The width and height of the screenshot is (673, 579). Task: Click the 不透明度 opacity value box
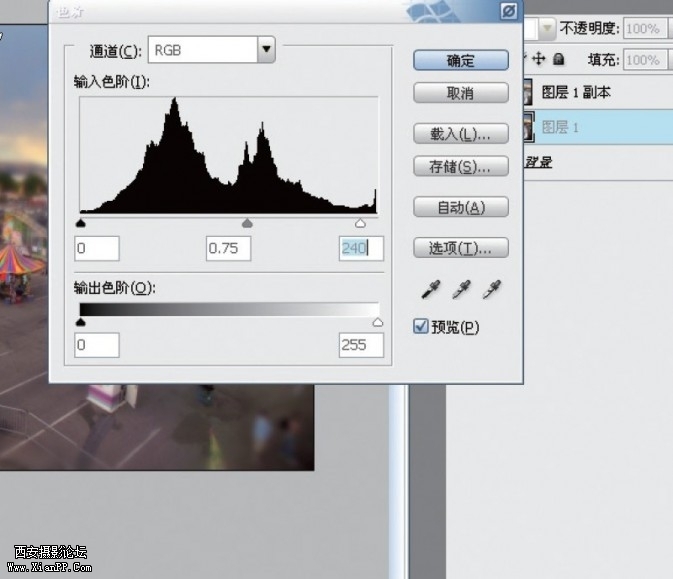[642, 29]
